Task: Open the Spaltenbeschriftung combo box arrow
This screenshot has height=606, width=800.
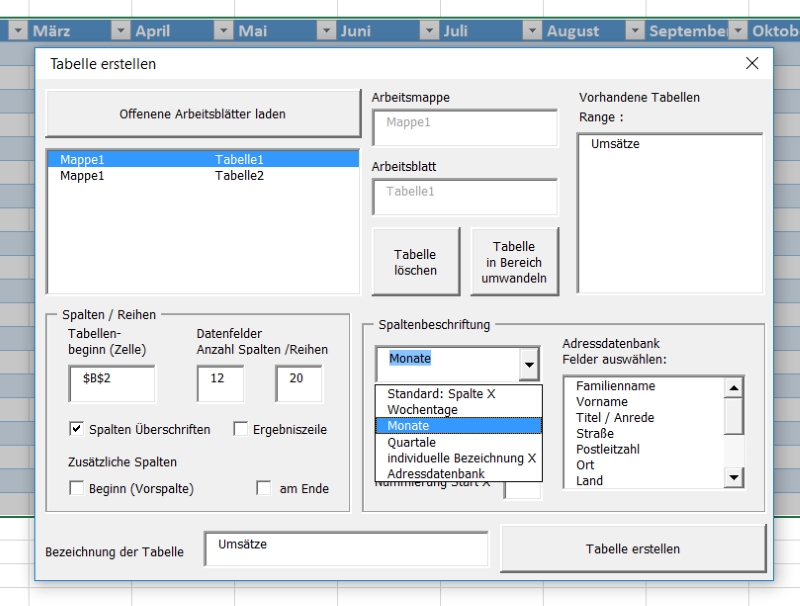Action: (x=529, y=365)
